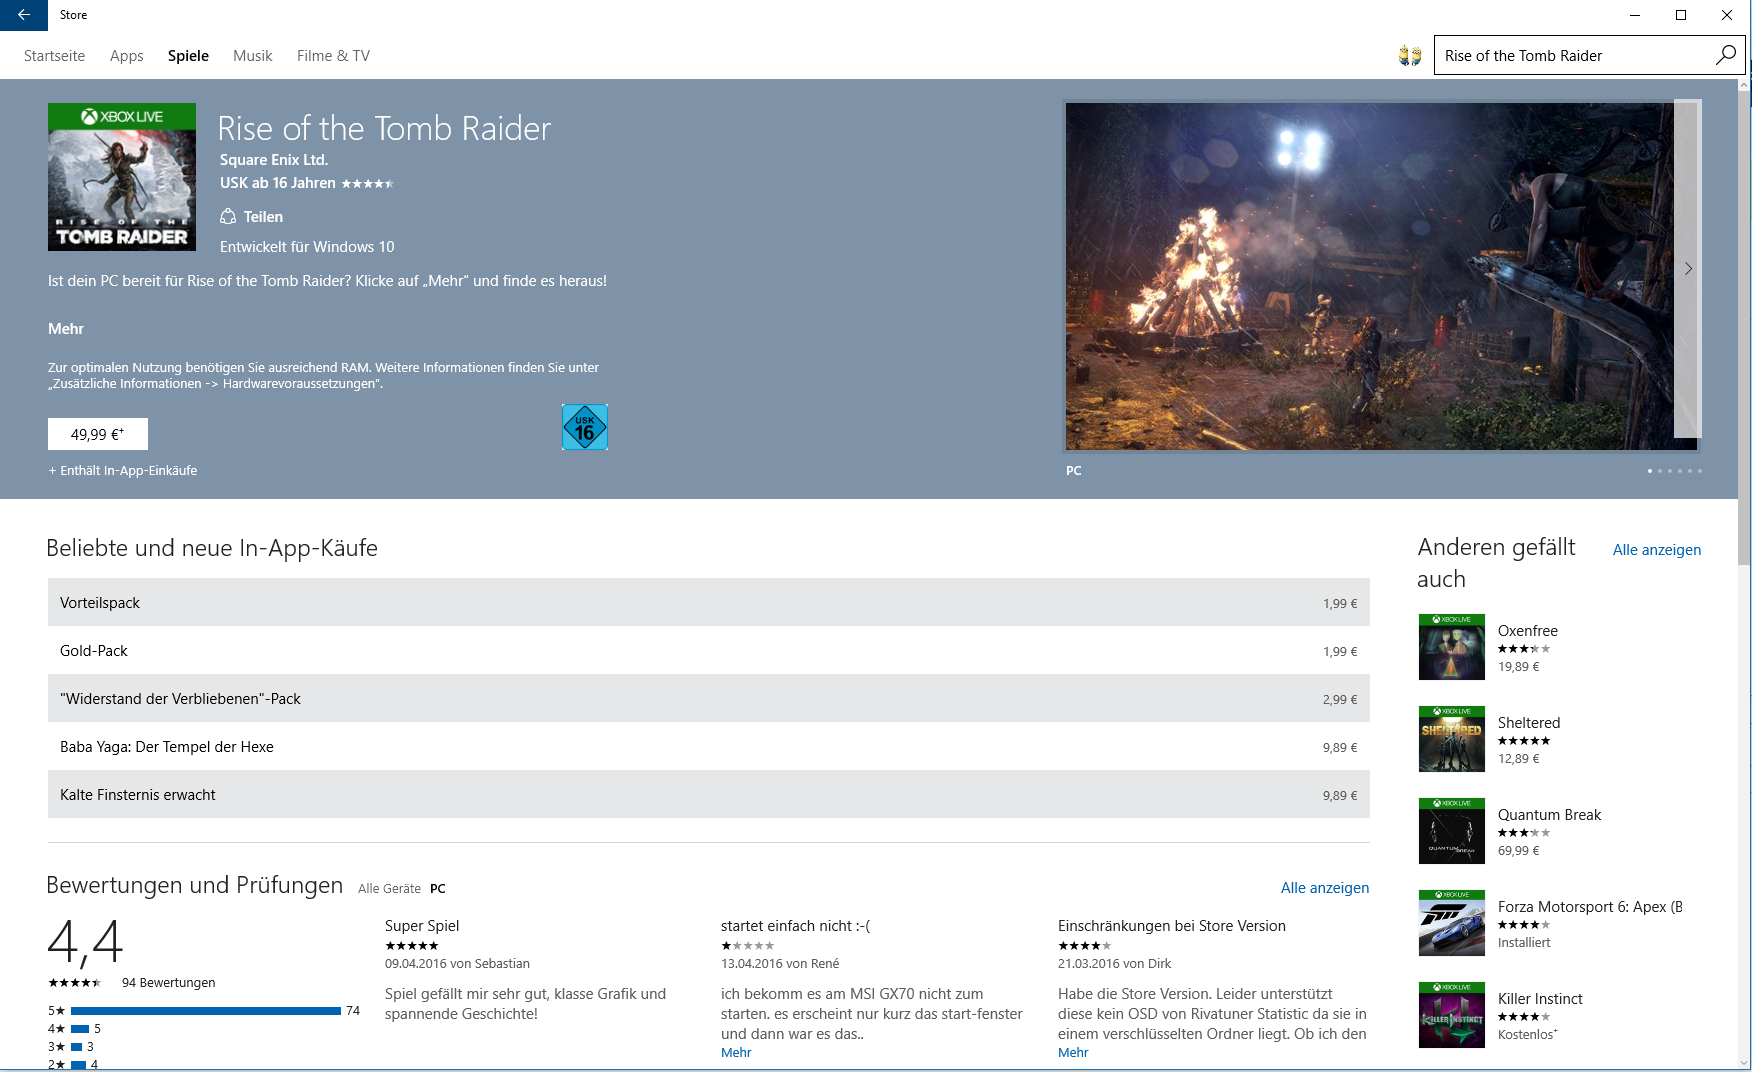Click Einschränkungen bei Store Version review title
The image size is (1752, 1072).
(1172, 926)
